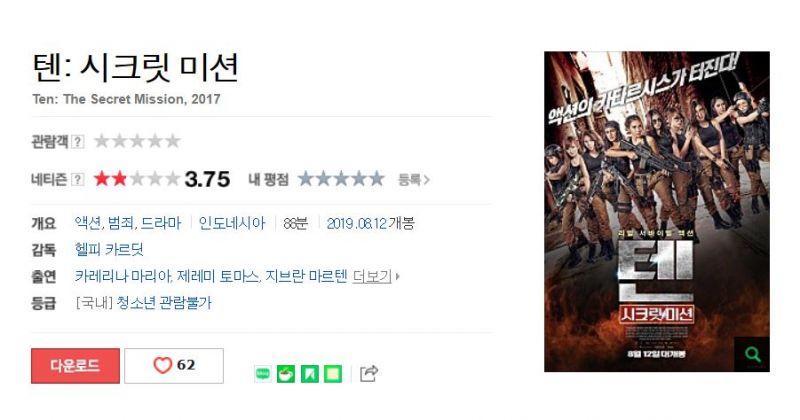
Task: Open director 헬피 카르딧 link
Action: pyautogui.click(x=109, y=250)
